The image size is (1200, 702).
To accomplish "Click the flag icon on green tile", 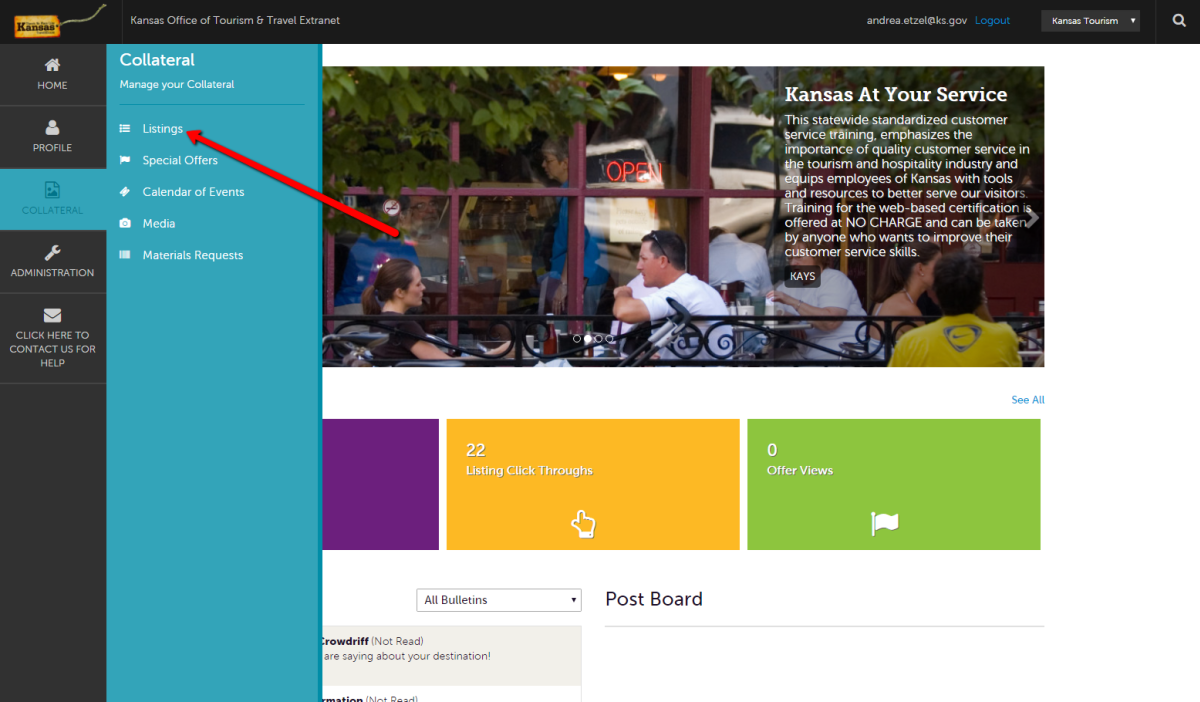I will (x=884, y=523).
